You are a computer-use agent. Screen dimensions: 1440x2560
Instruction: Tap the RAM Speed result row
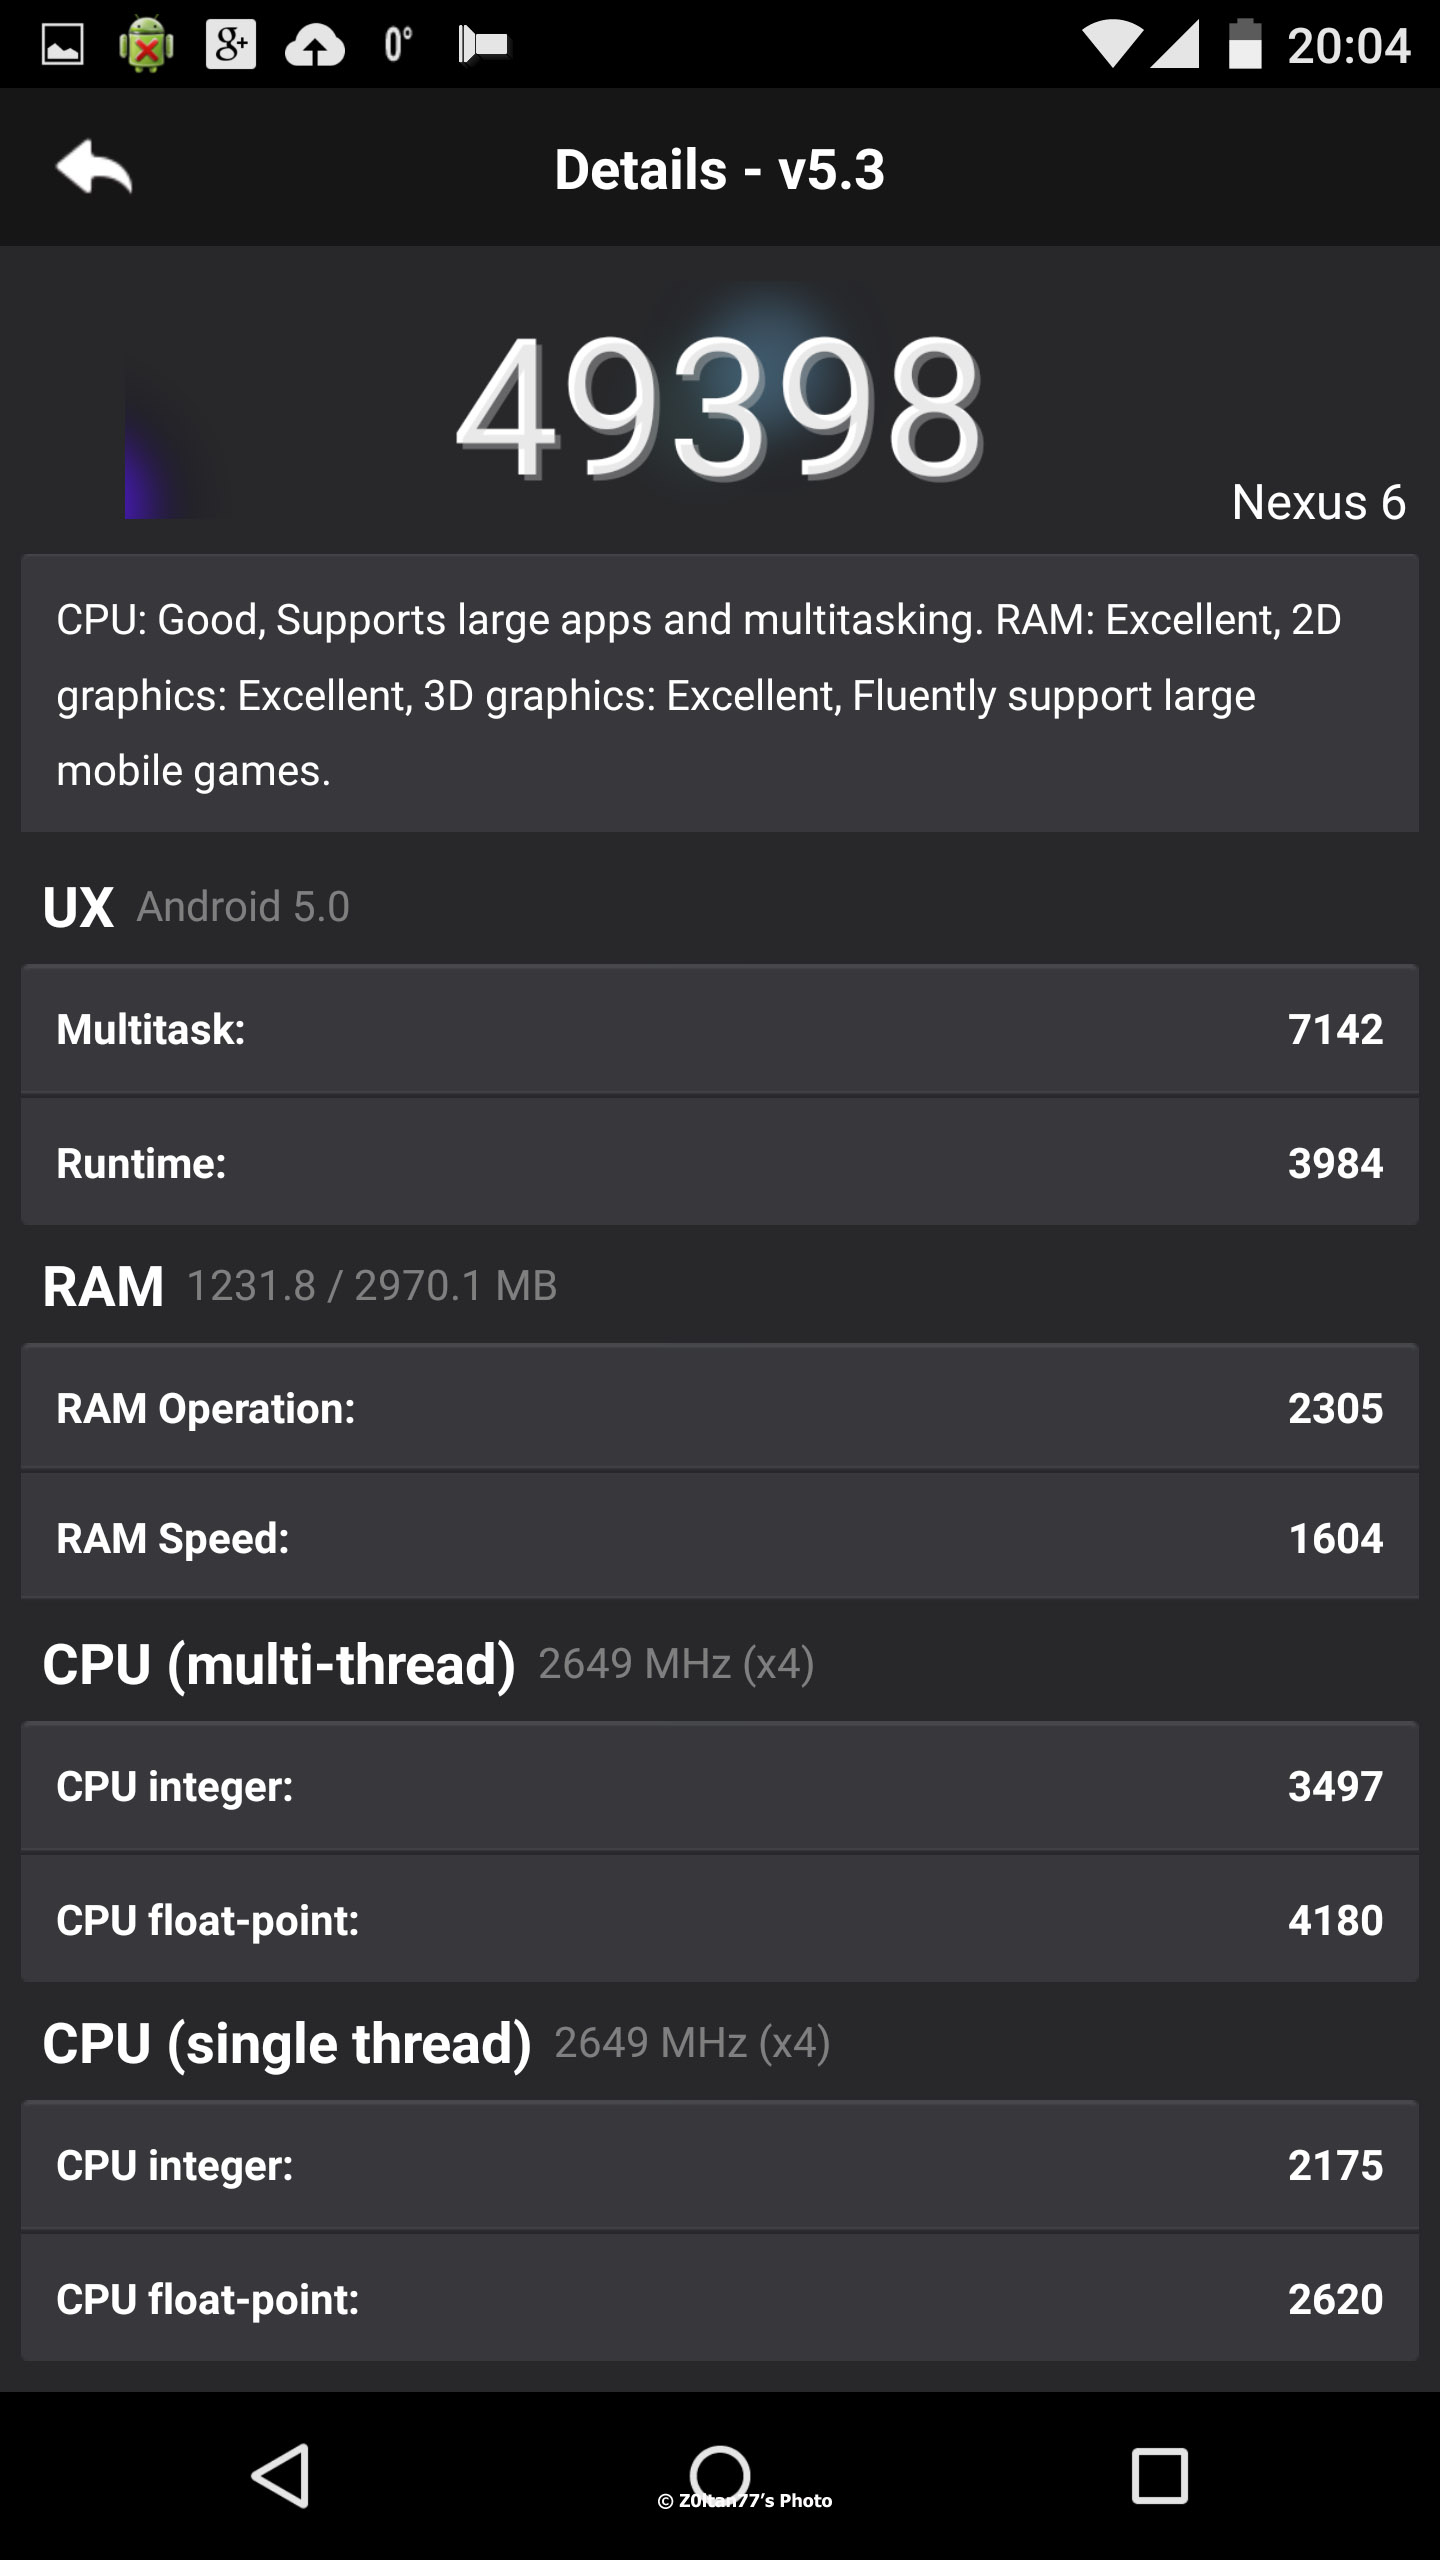(720, 1538)
